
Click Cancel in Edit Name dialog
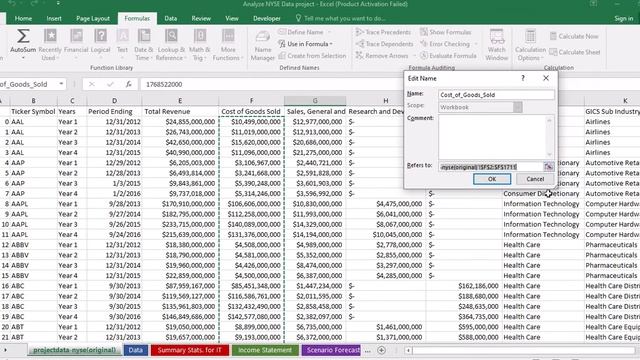click(535, 179)
